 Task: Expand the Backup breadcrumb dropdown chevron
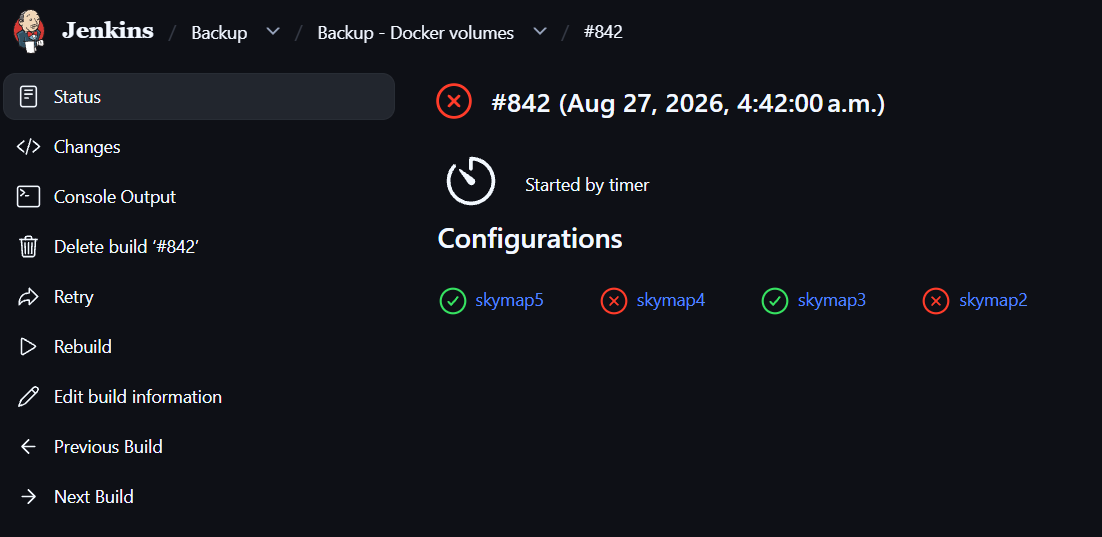tap(273, 32)
